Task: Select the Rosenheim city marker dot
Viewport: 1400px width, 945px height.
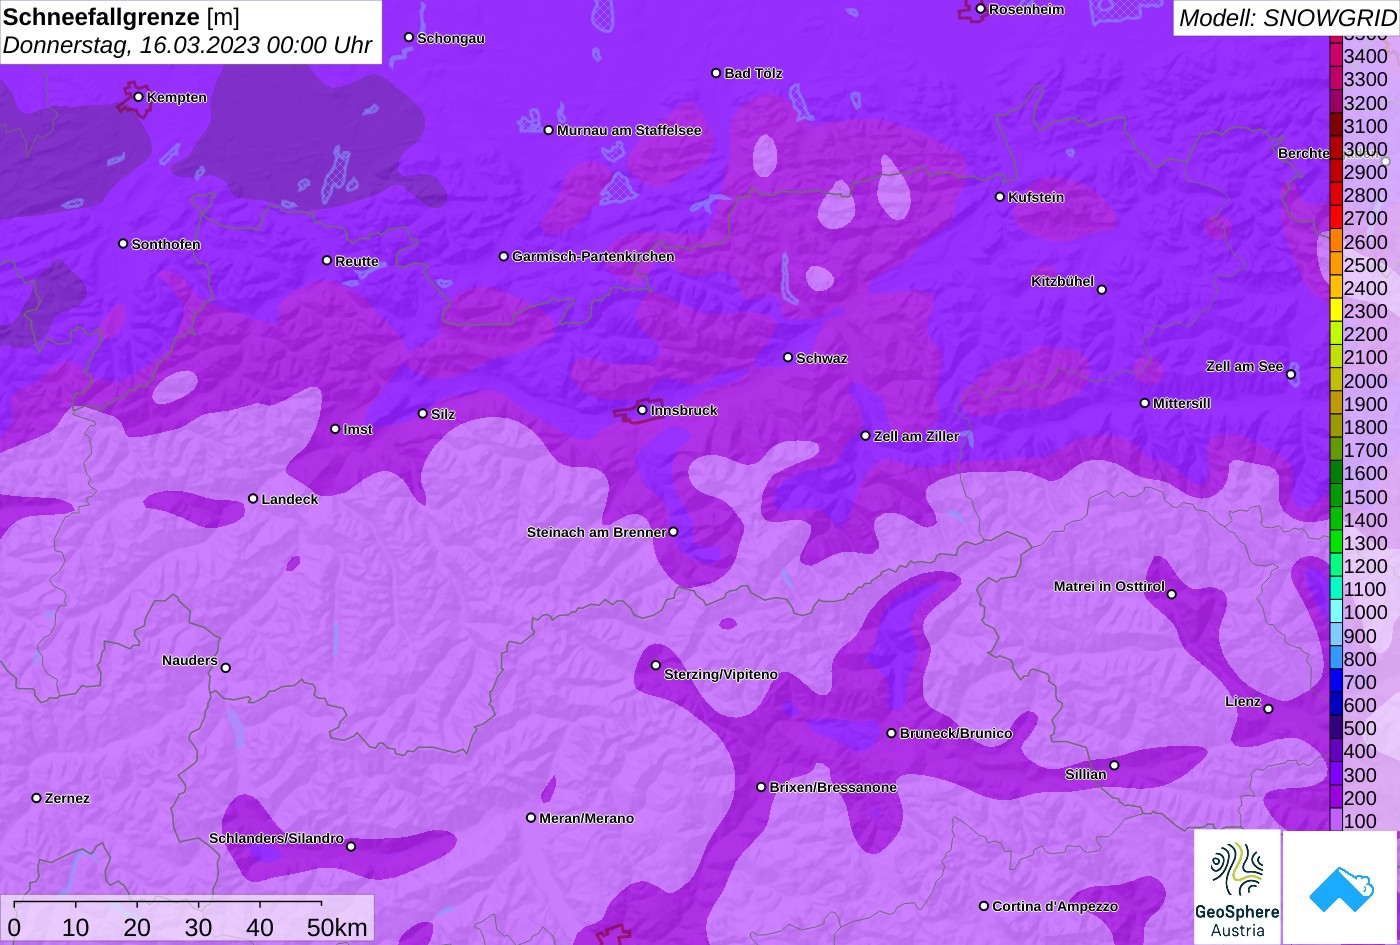Action: pos(980,9)
